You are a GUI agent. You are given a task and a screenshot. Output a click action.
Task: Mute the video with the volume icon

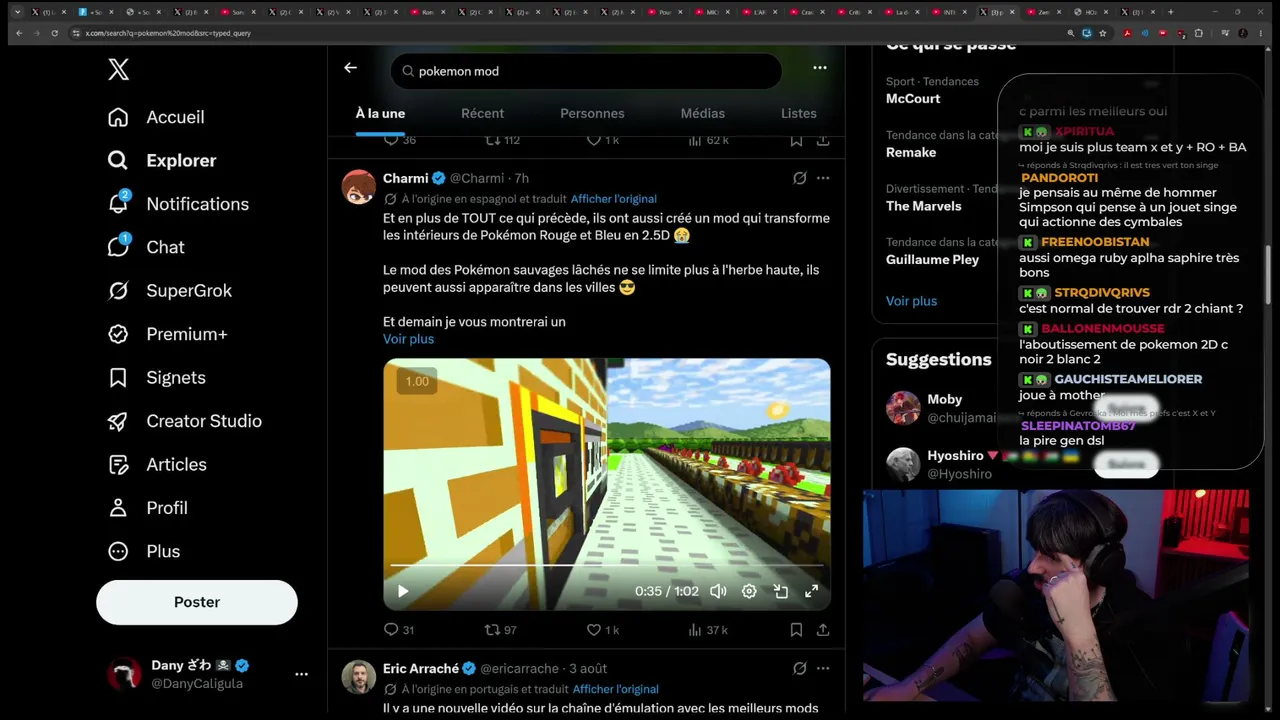click(x=718, y=591)
